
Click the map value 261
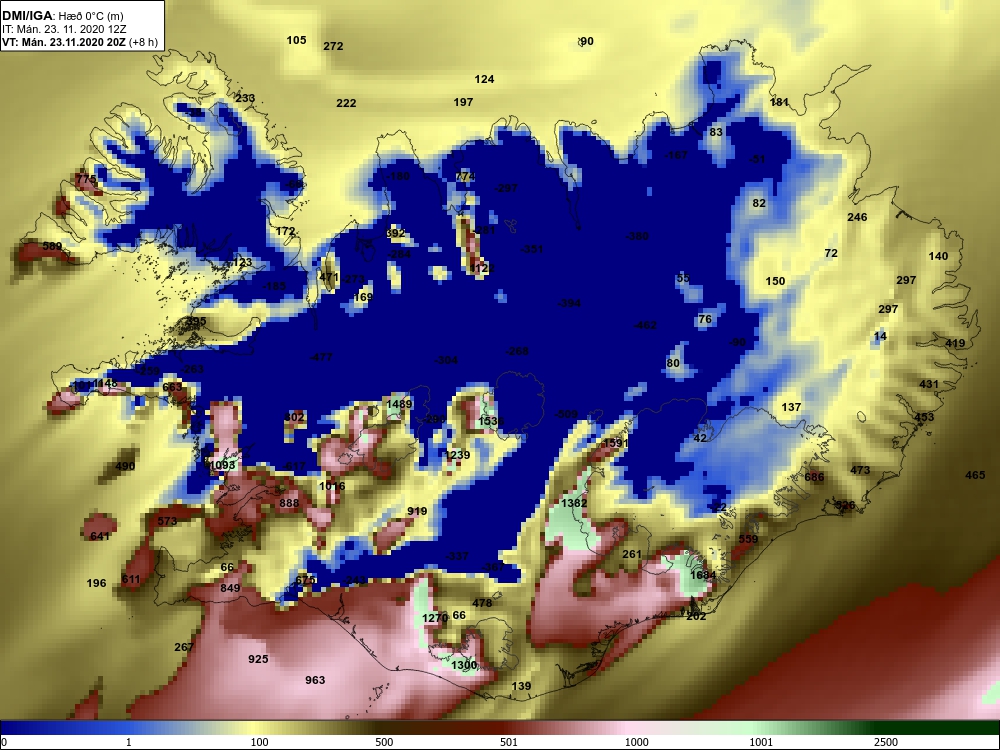click(631, 554)
